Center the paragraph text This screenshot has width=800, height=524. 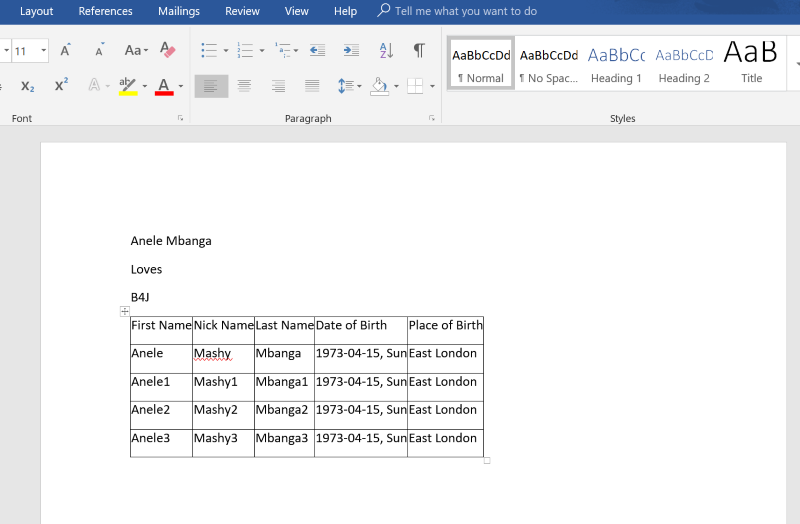(244, 86)
